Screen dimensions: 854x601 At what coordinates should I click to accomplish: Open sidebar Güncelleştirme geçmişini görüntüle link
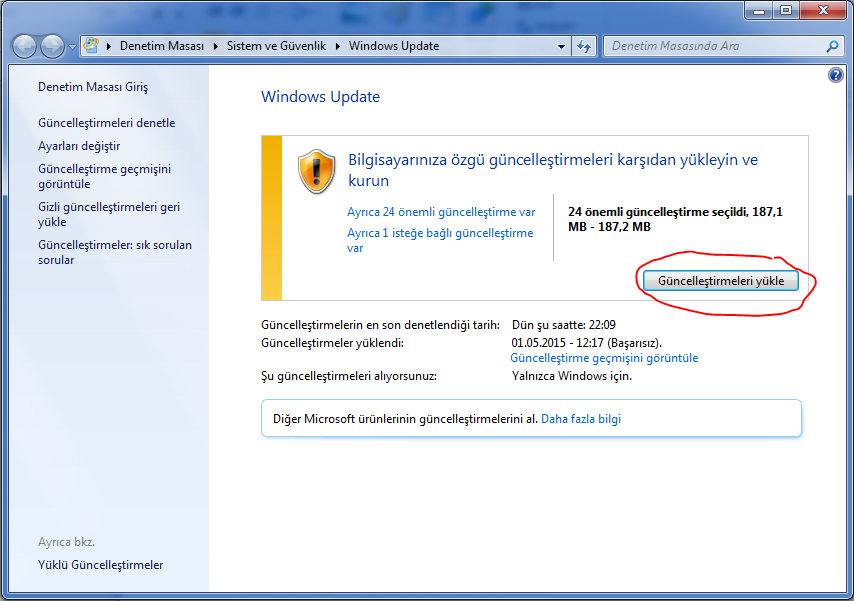pyautogui.click(x=105, y=176)
